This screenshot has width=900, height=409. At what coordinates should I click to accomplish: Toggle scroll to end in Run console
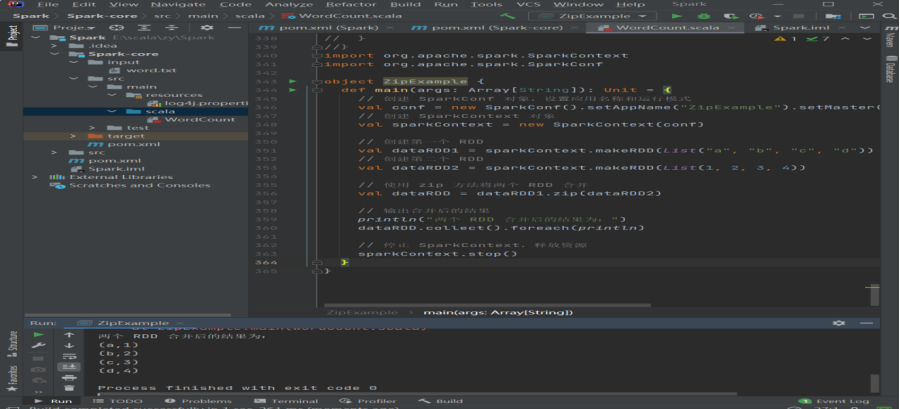[69, 367]
